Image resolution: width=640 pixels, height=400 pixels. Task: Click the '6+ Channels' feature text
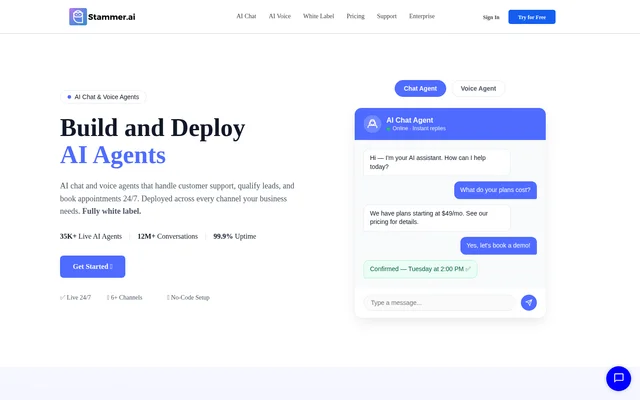click(x=124, y=298)
